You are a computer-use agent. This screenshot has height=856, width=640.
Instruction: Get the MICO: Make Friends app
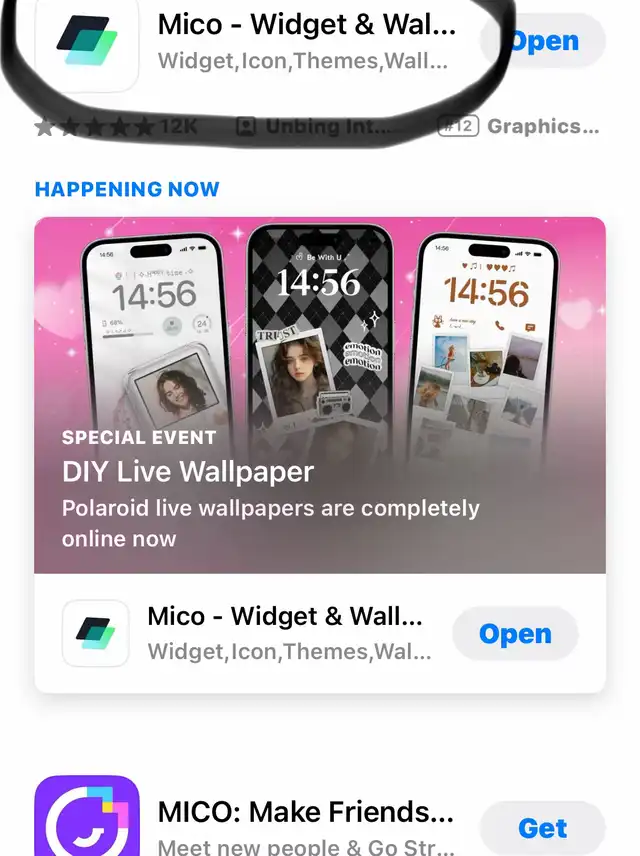pyautogui.click(x=543, y=828)
